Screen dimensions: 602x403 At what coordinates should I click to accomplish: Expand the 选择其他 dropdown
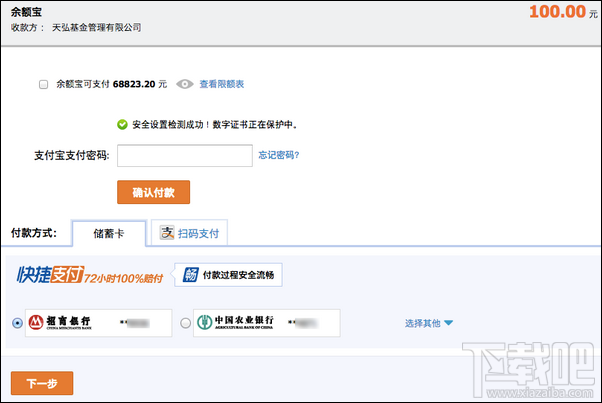(x=429, y=323)
